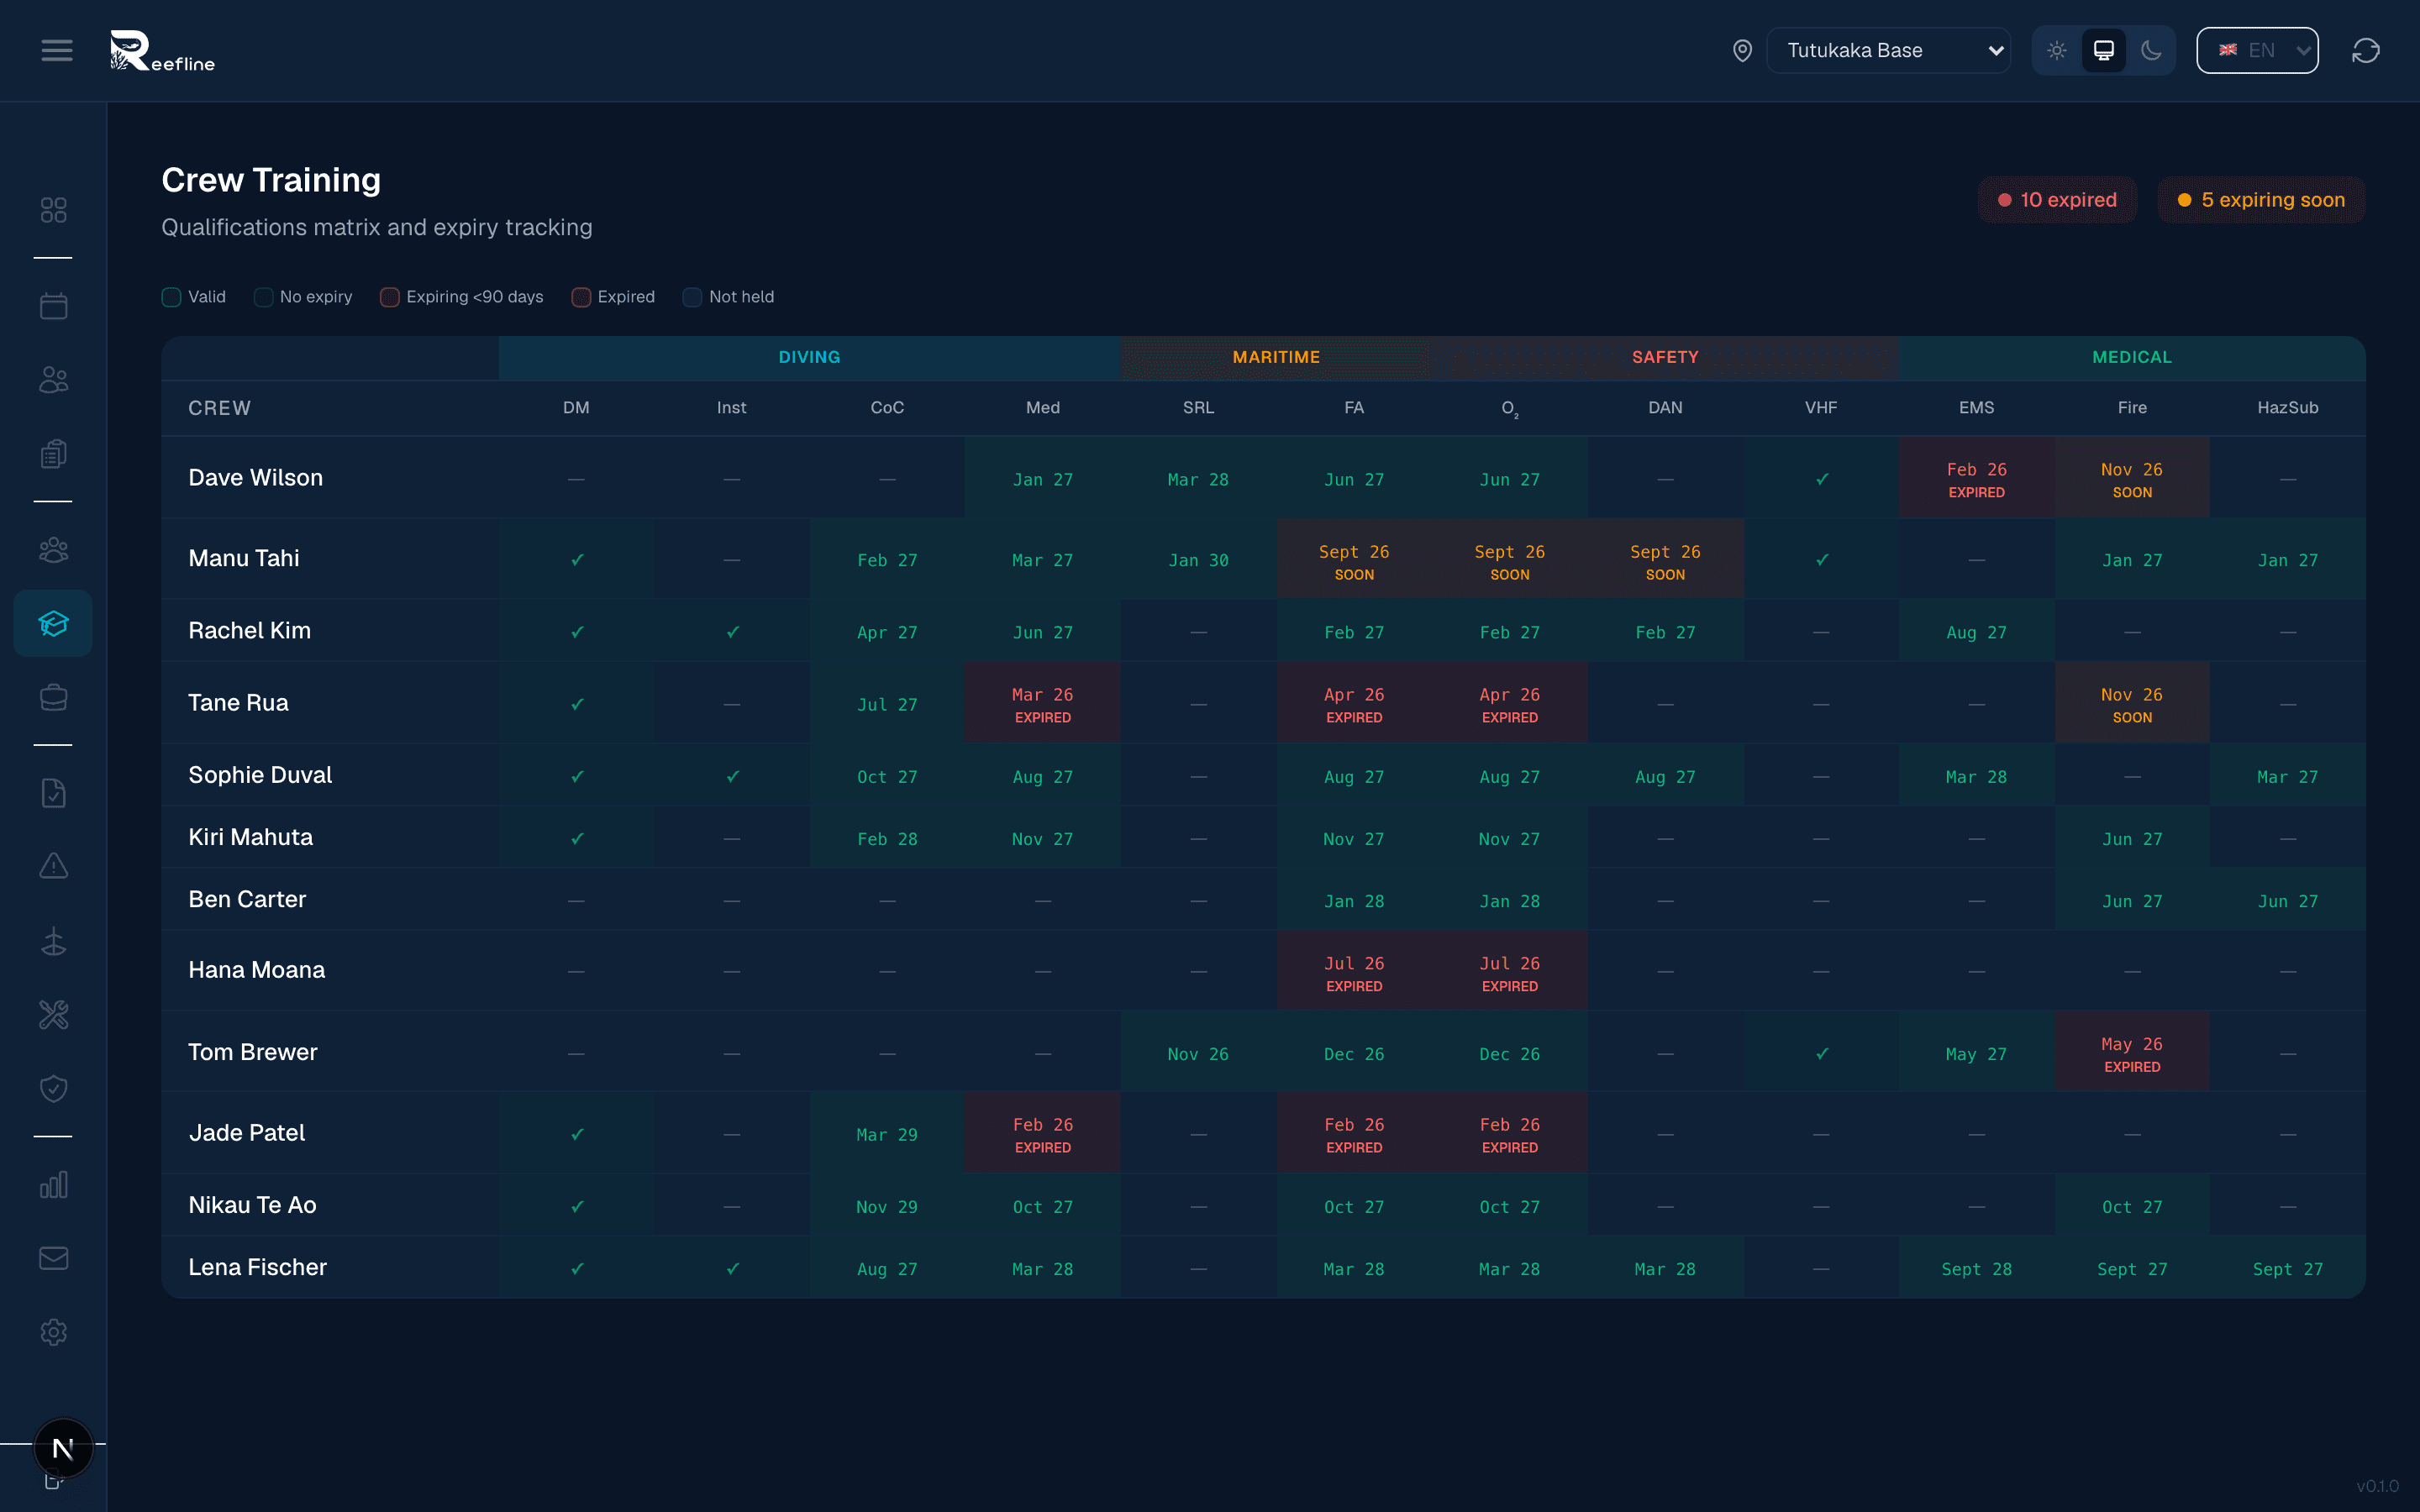Open the calendar icon in sidebar

(x=54, y=306)
